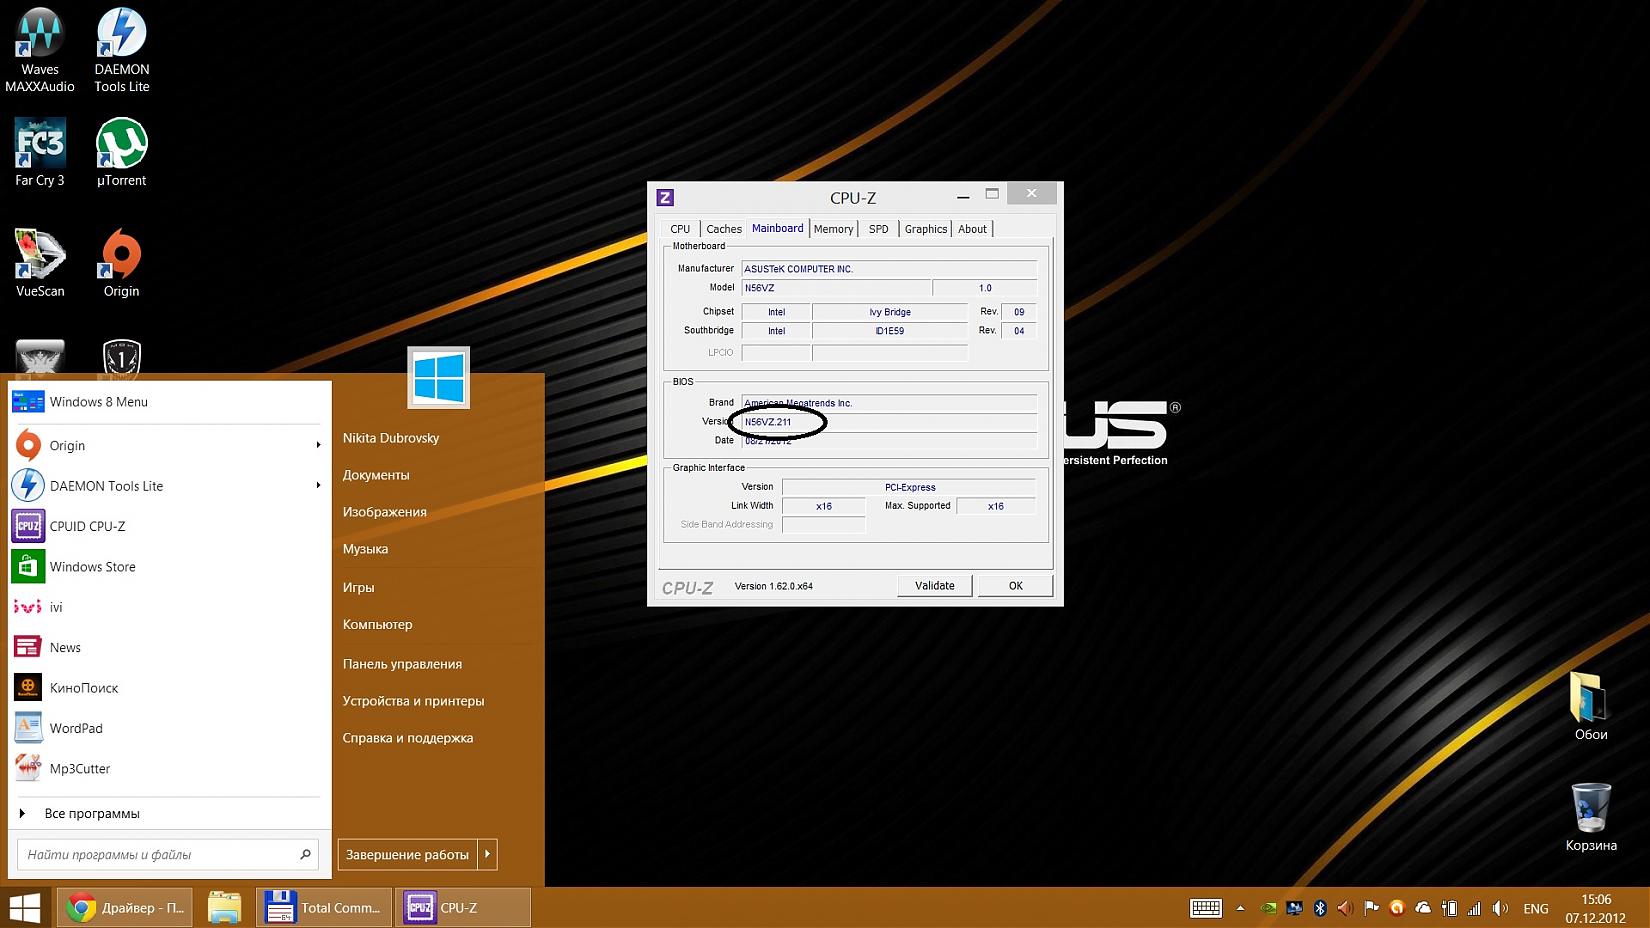Click the Validate button in CPU-Z
The image size is (1650, 928).
[x=934, y=586]
